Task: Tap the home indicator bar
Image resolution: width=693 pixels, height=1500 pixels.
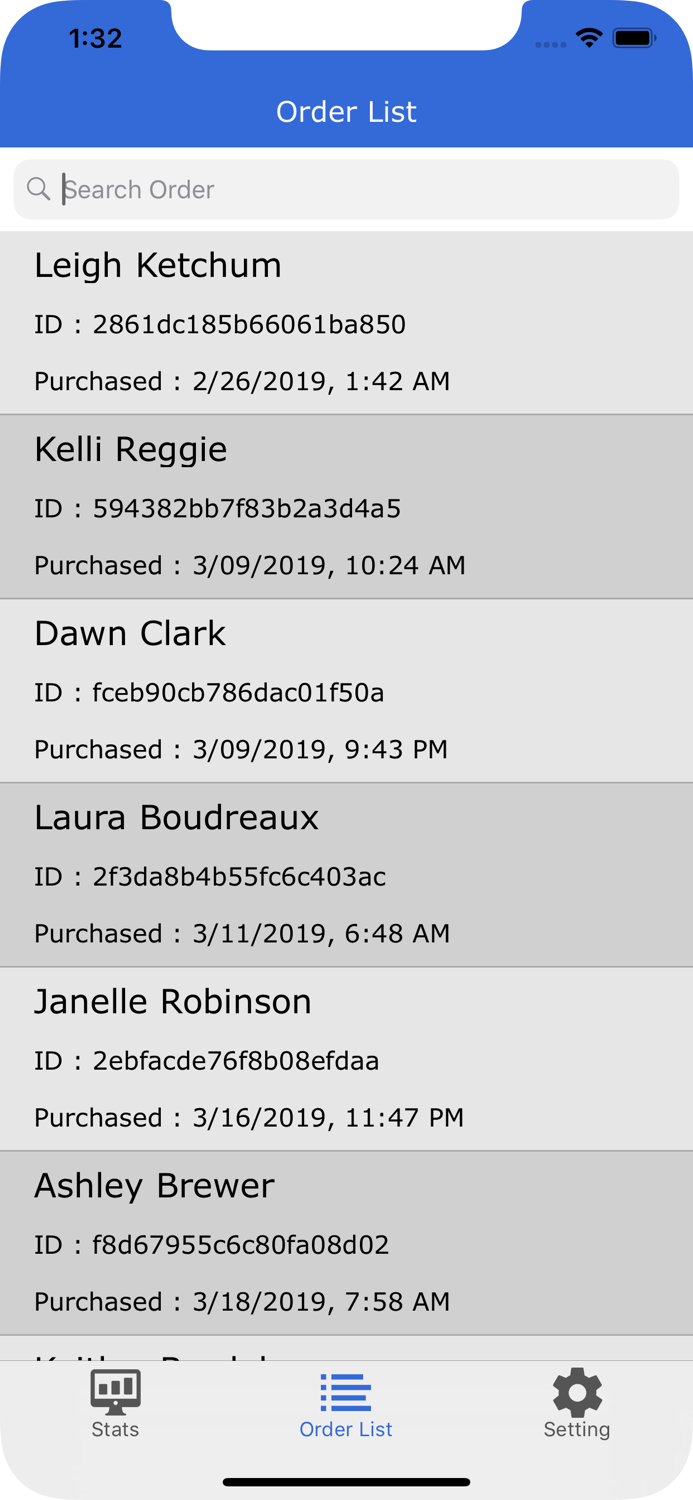Action: (x=346, y=1482)
